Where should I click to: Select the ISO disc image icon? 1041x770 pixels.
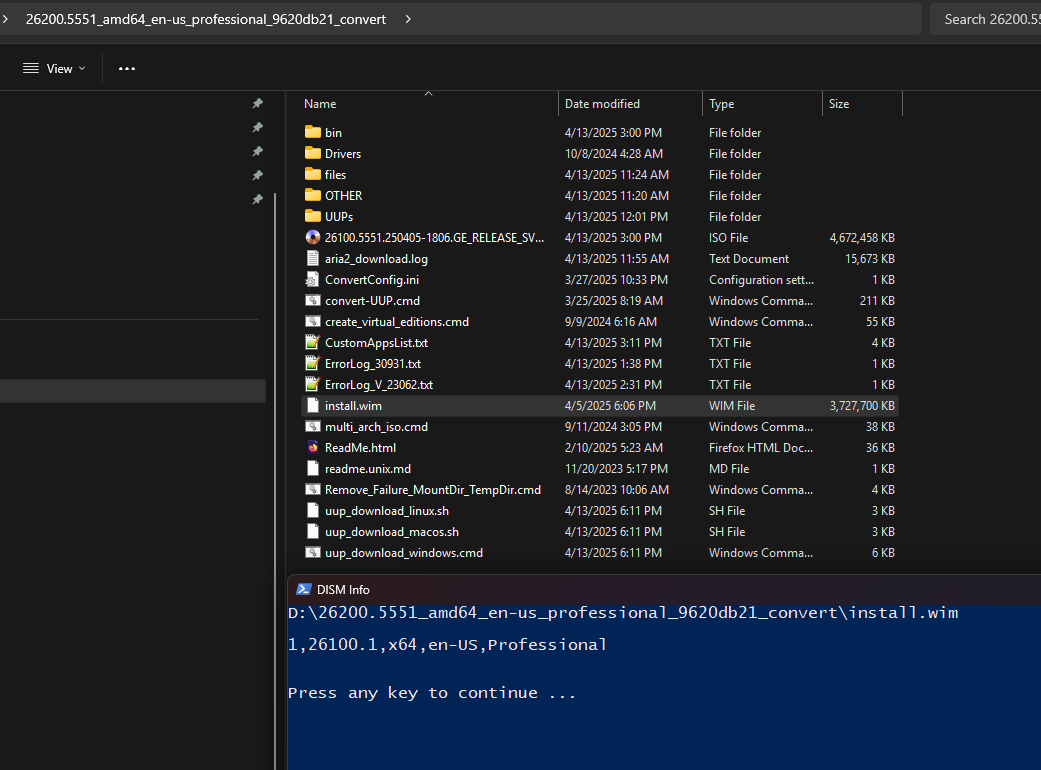313,238
